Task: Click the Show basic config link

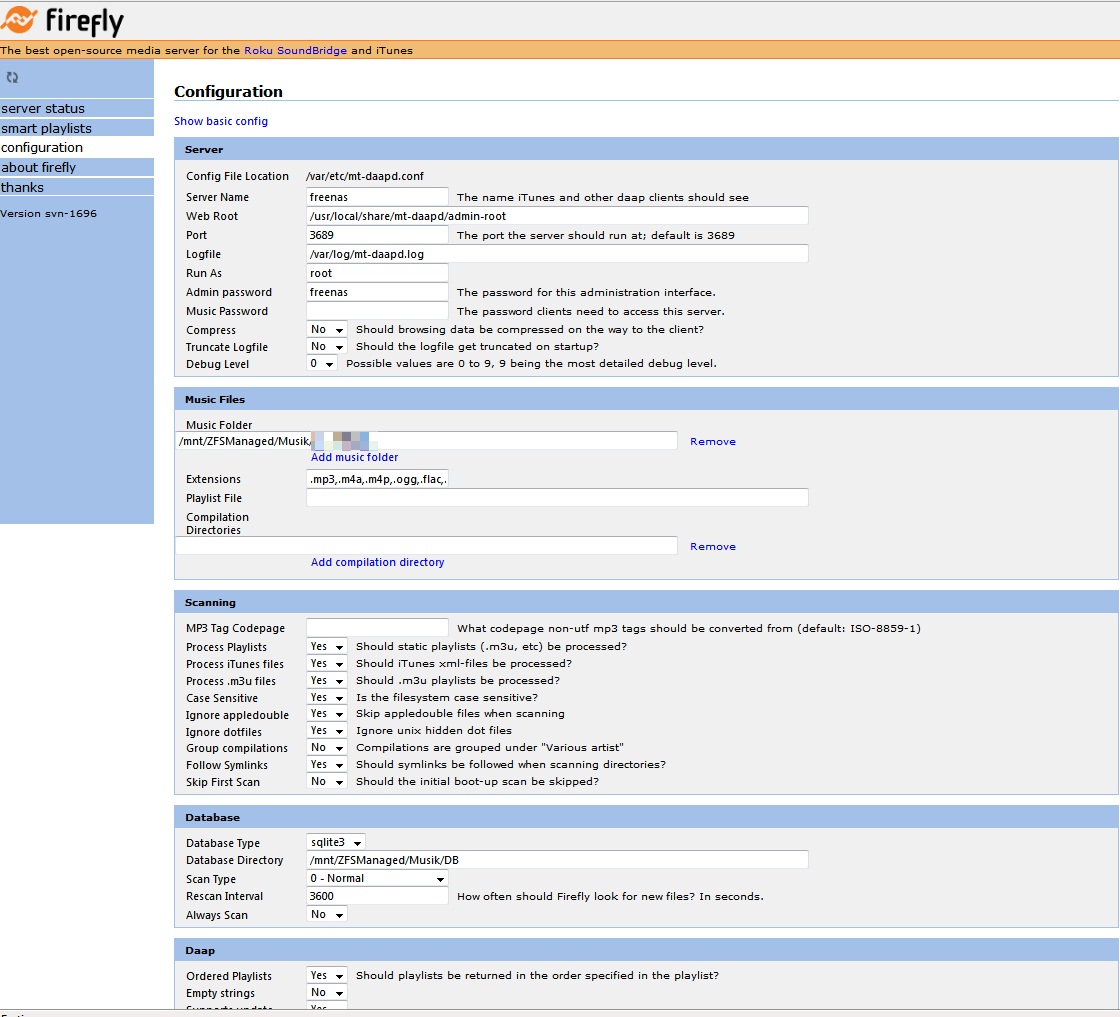Action: click(221, 121)
